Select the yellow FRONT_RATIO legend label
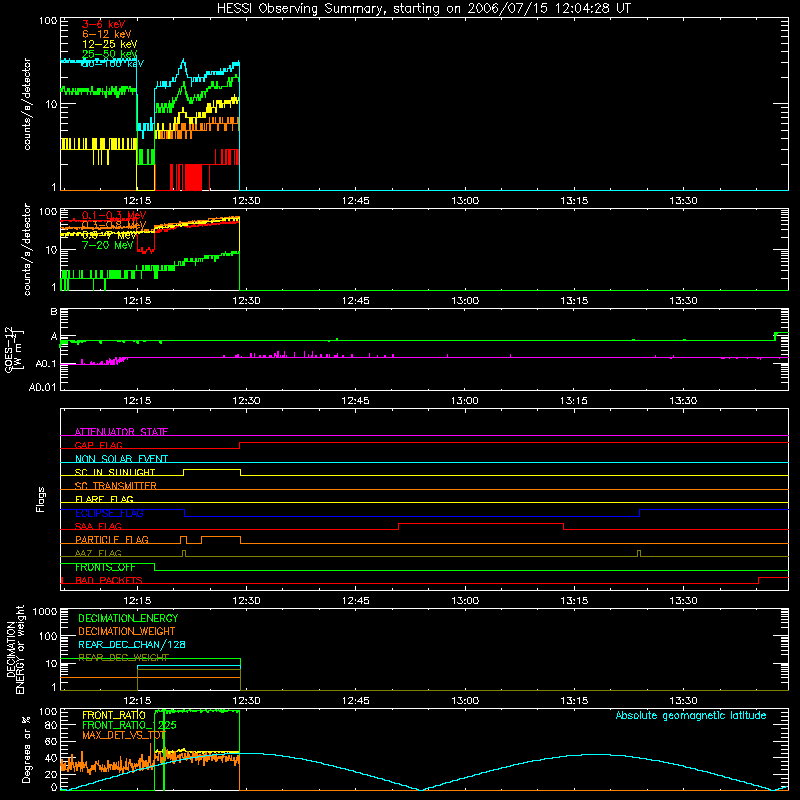The image size is (800, 800). 114,715
